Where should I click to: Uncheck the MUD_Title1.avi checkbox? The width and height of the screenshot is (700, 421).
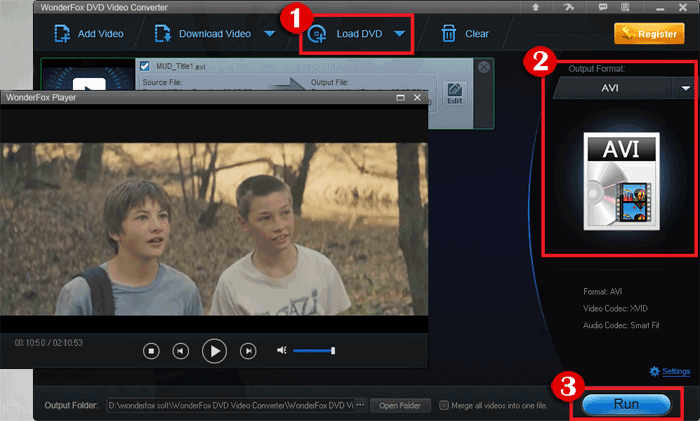[x=145, y=66]
